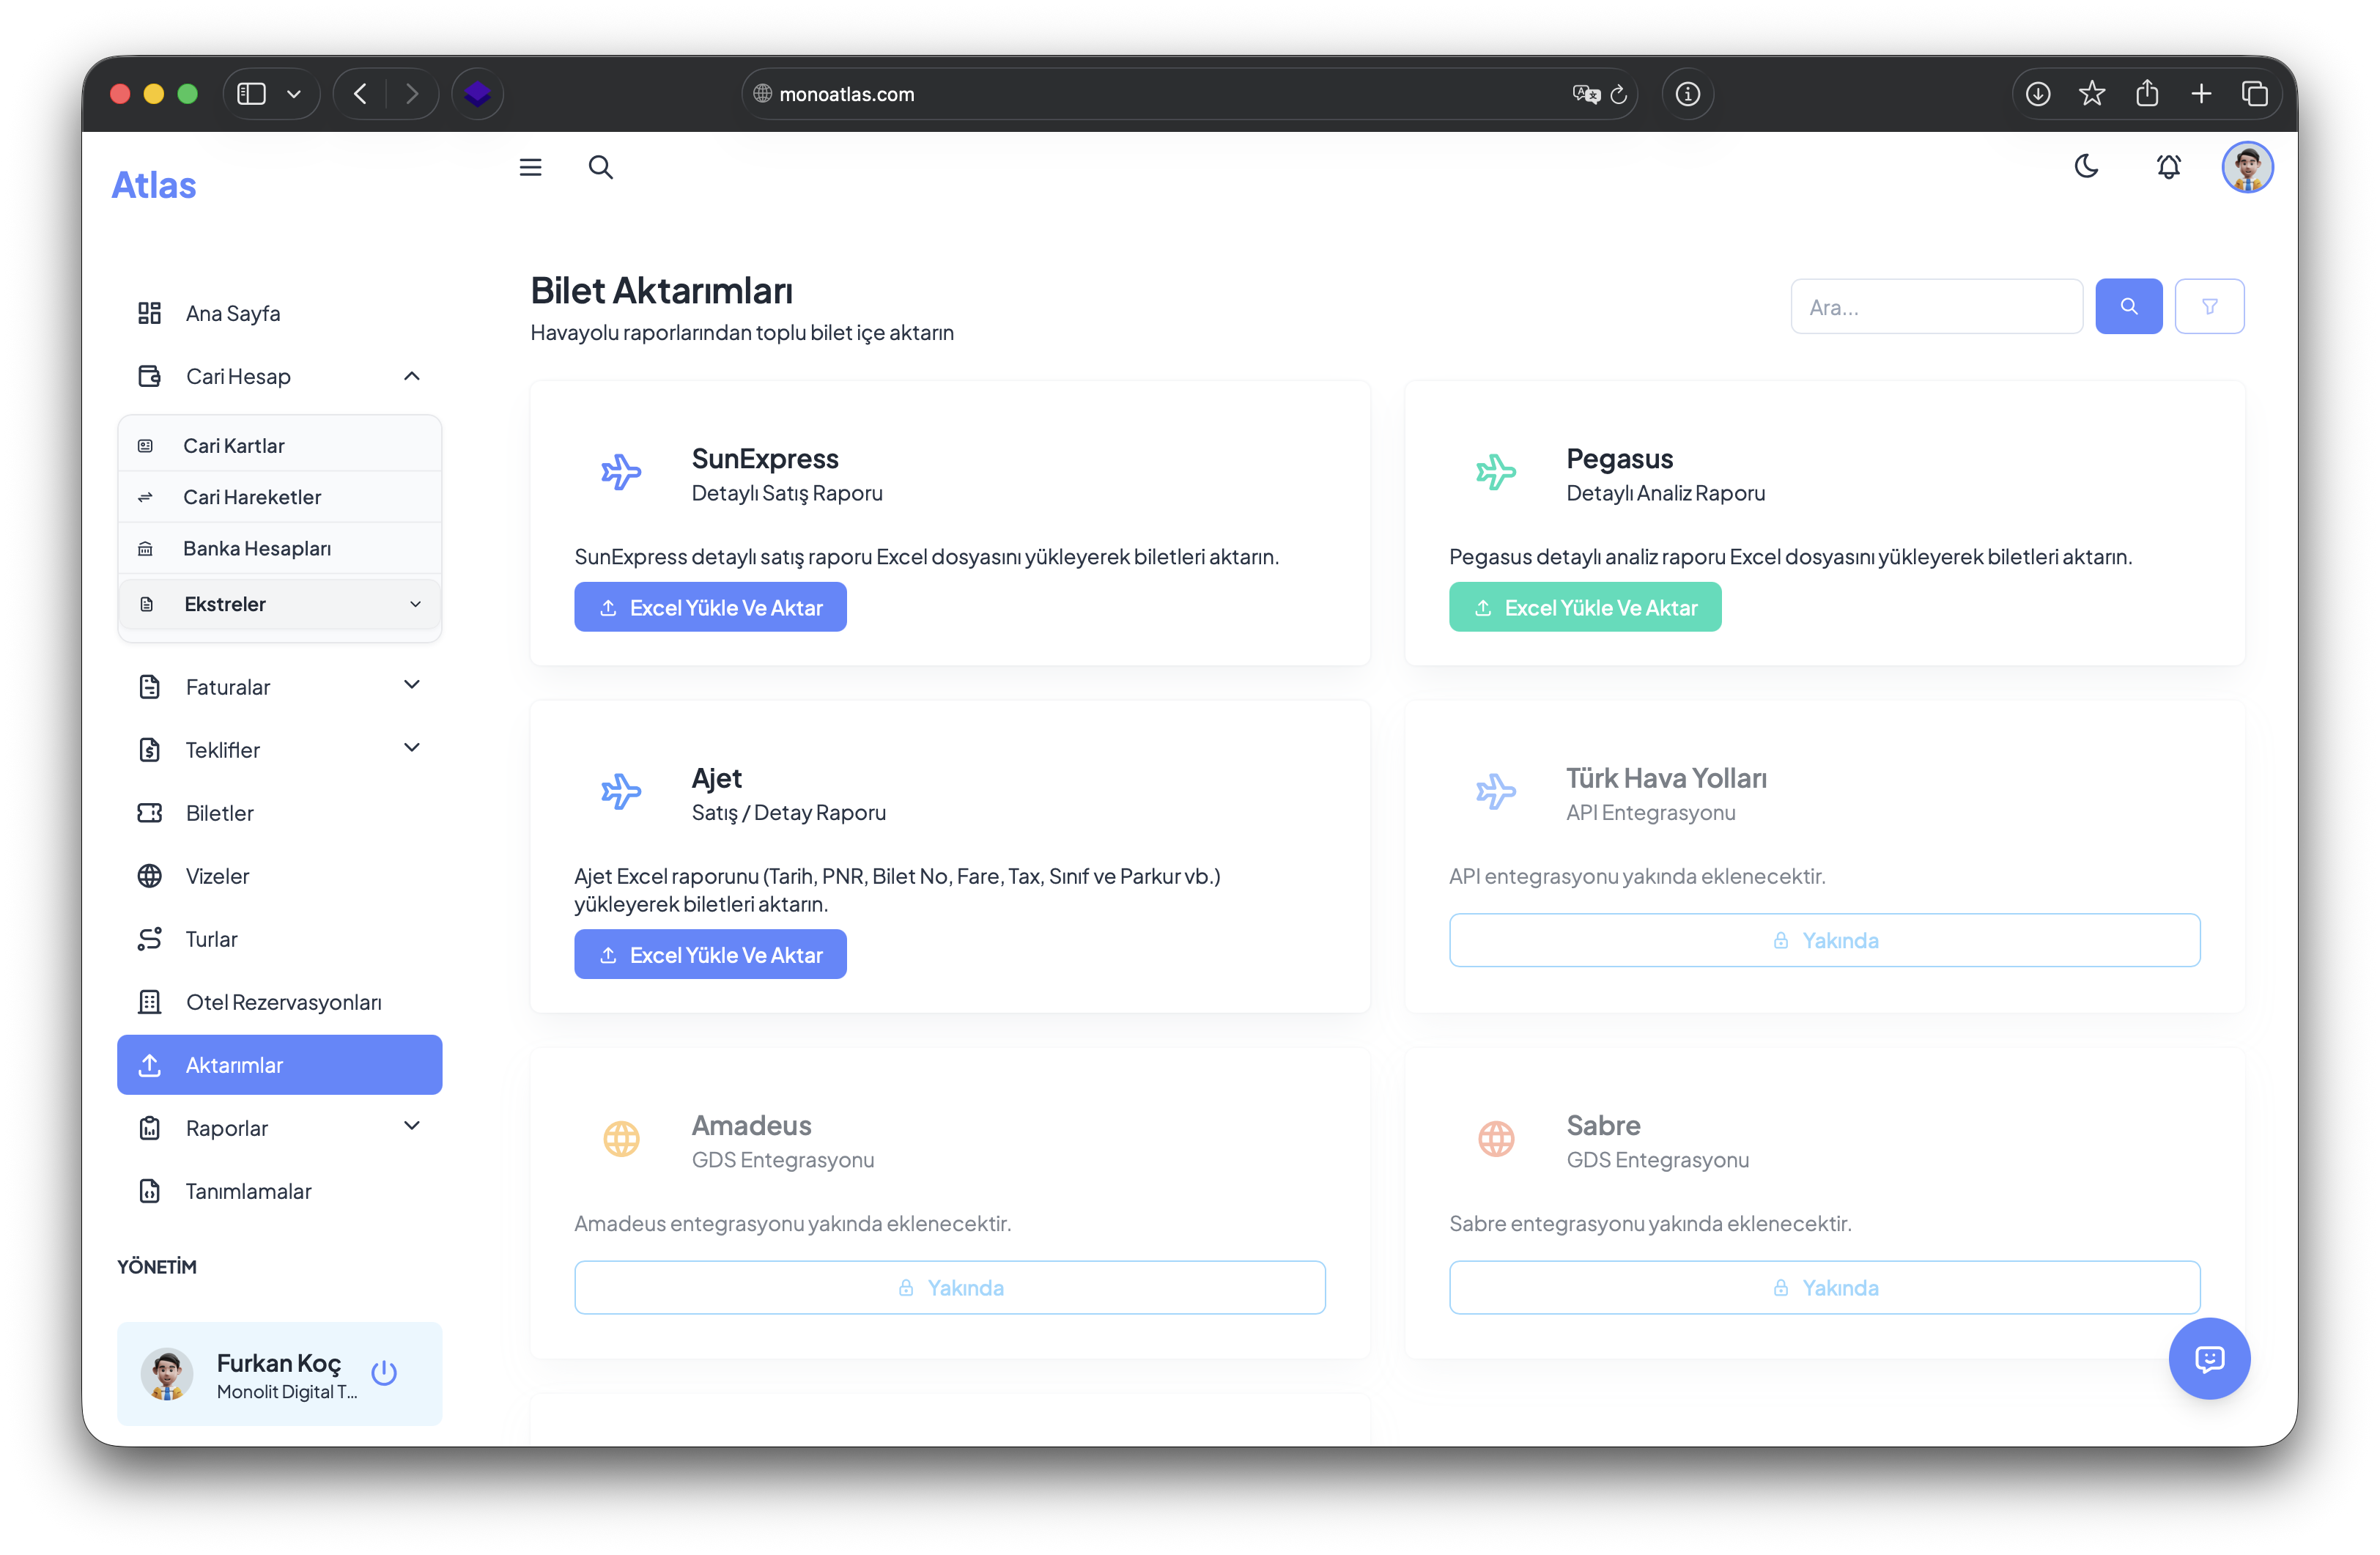The width and height of the screenshot is (2380, 1555).
Task: Open notifications bell icon
Action: (x=2168, y=167)
